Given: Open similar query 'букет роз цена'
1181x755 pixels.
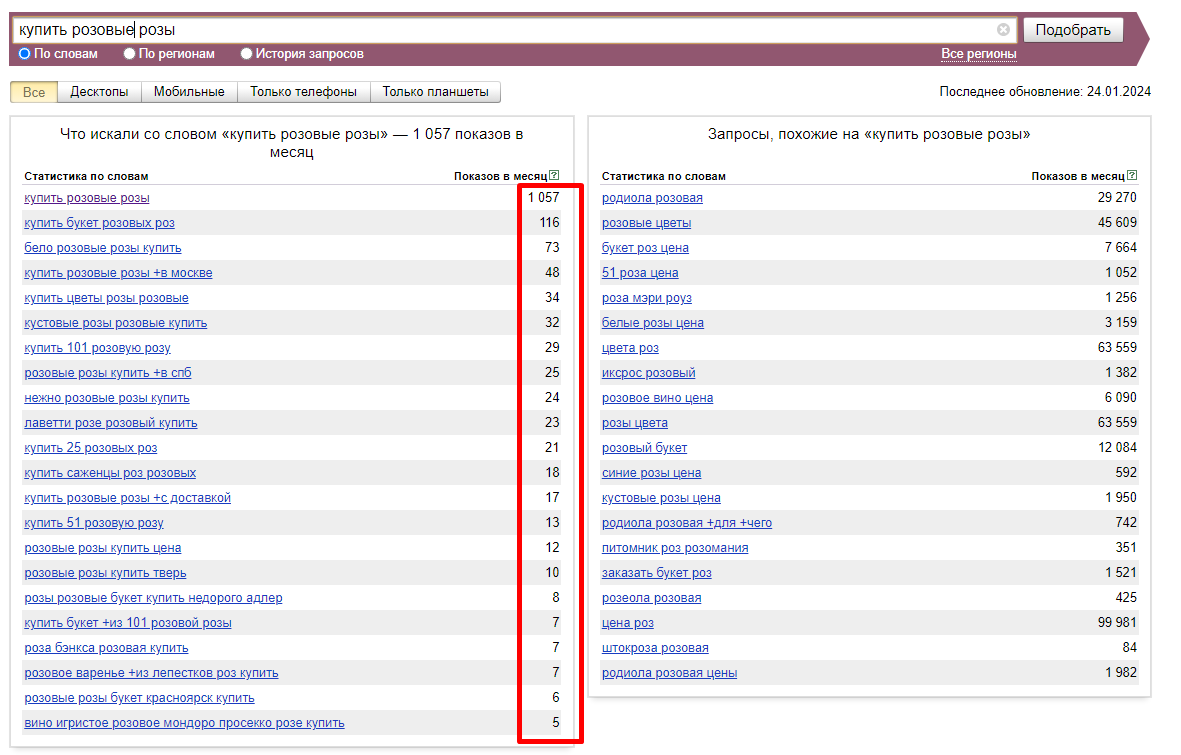Looking at the screenshot, I should [x=645, y=248].
